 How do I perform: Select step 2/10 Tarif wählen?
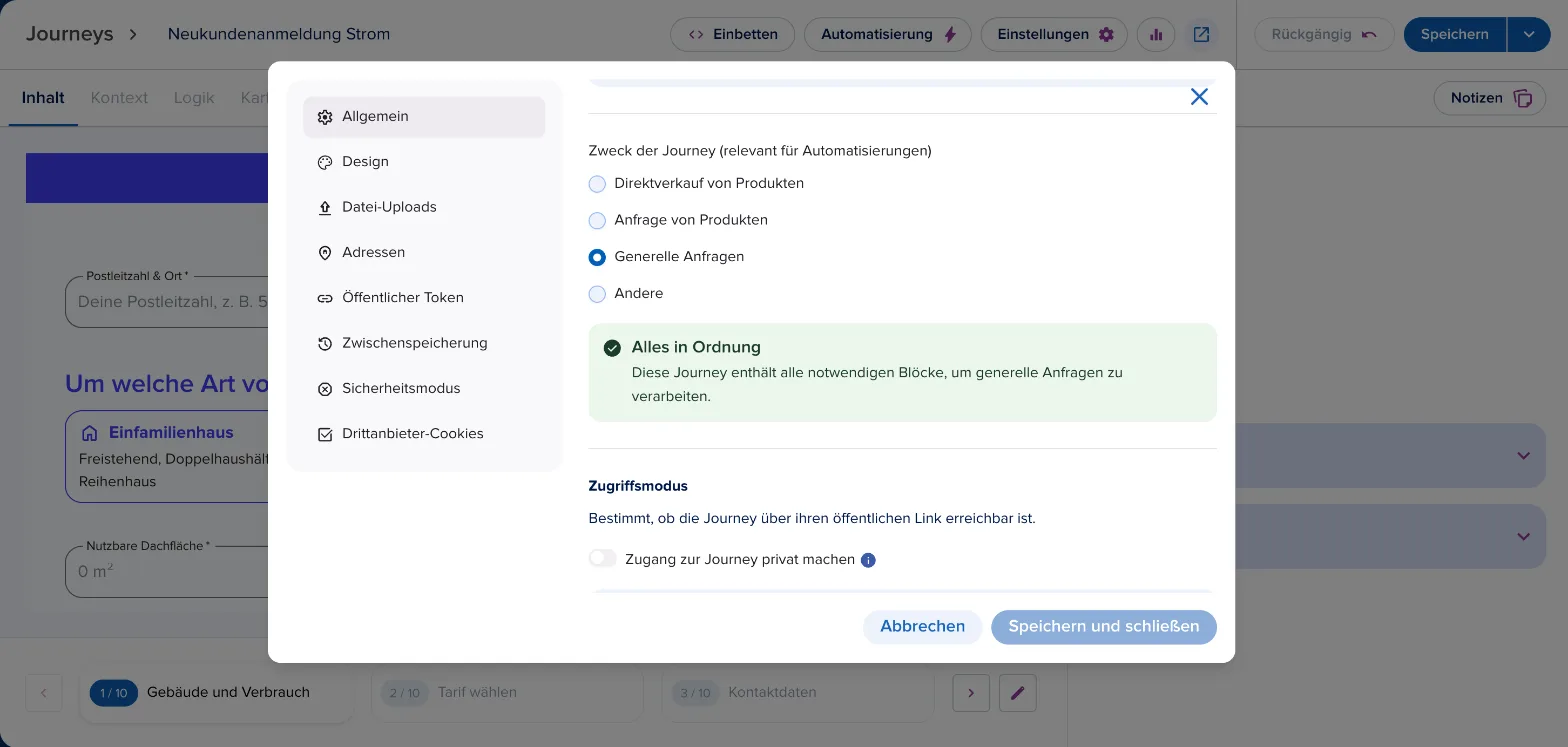coord(507,692)
